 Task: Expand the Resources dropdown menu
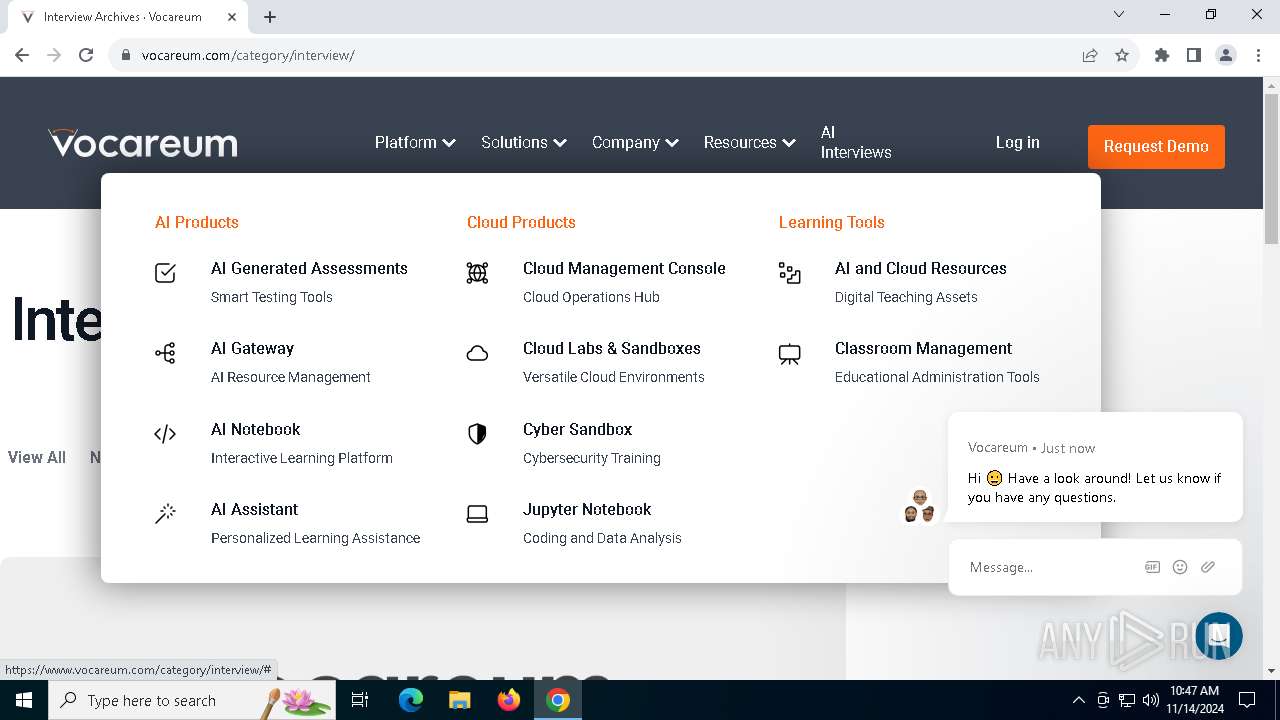tap(749, 142)
